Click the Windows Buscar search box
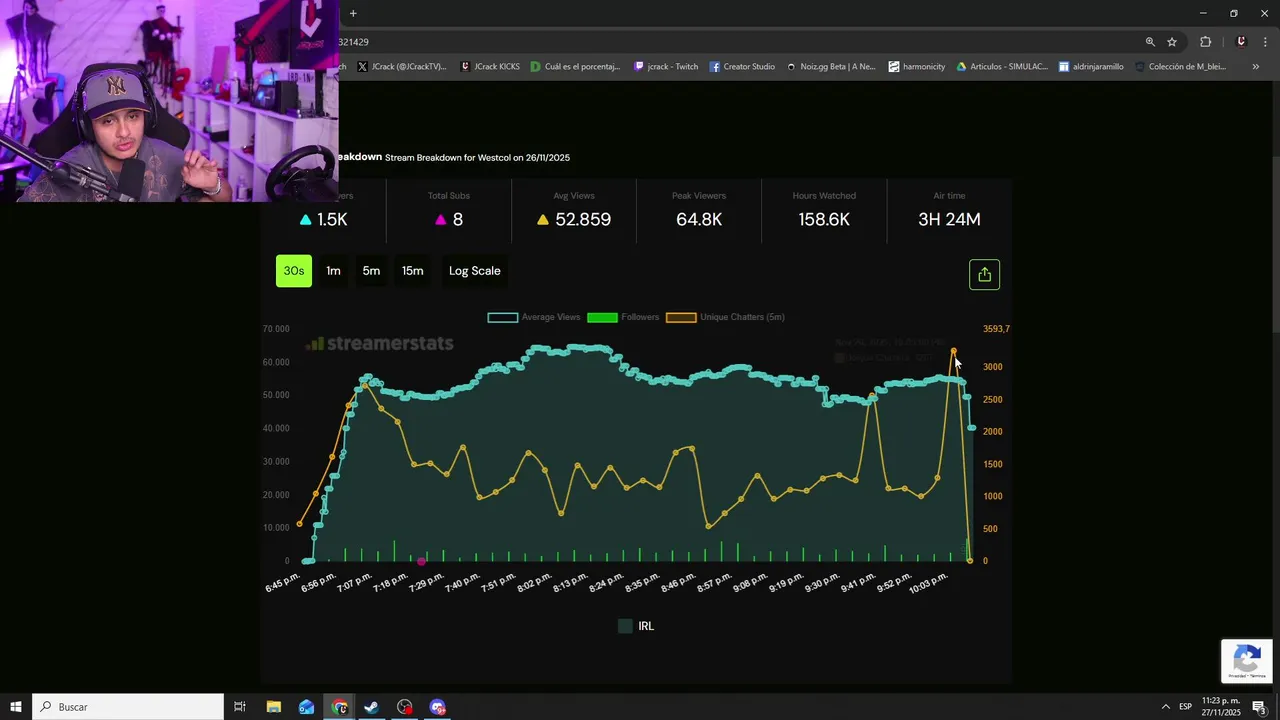Image resolution: width=1280 pixels, height=720 pixels. pos(128,707)
